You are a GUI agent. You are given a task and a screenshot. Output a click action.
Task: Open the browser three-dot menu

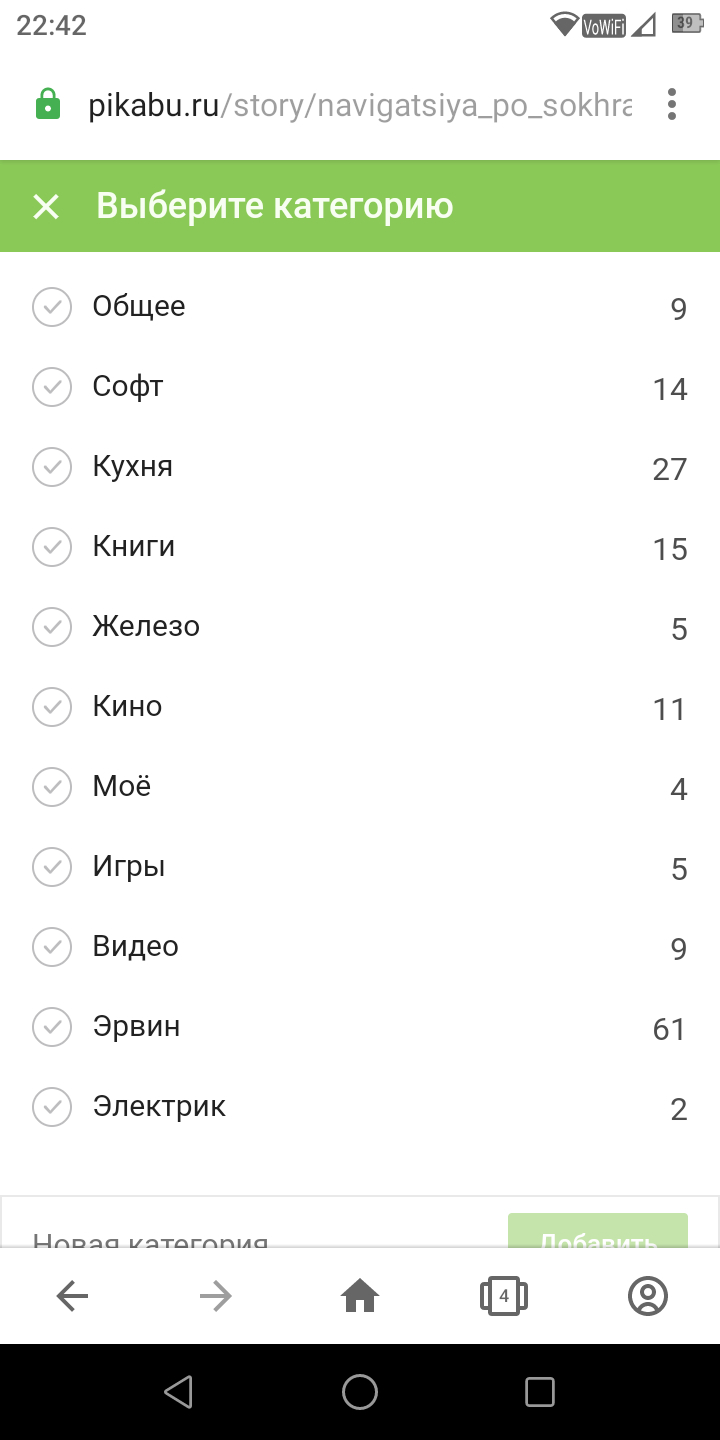coord(672,104)
